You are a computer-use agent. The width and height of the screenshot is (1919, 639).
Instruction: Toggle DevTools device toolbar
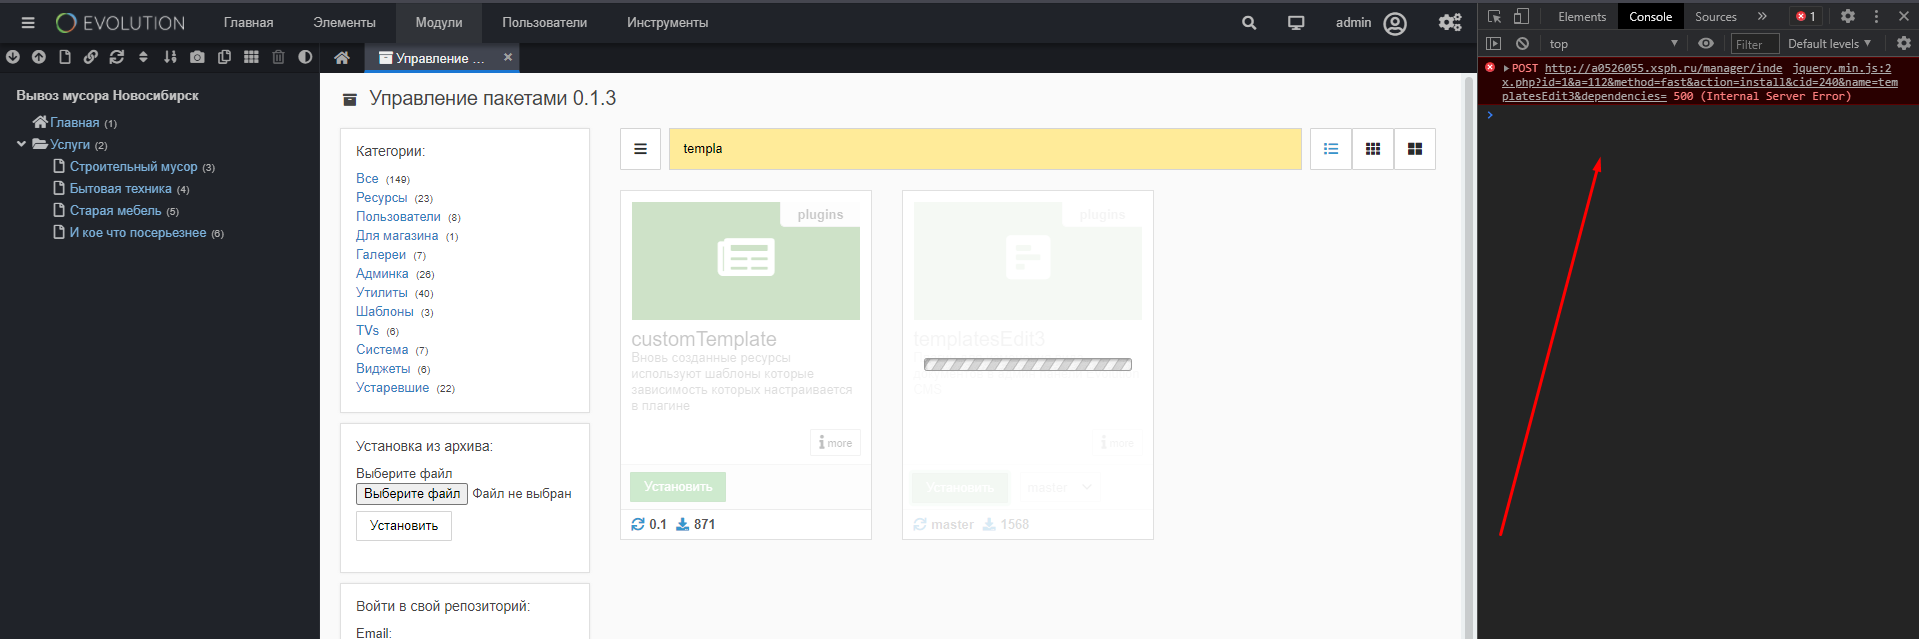[x=1521, y=16]
